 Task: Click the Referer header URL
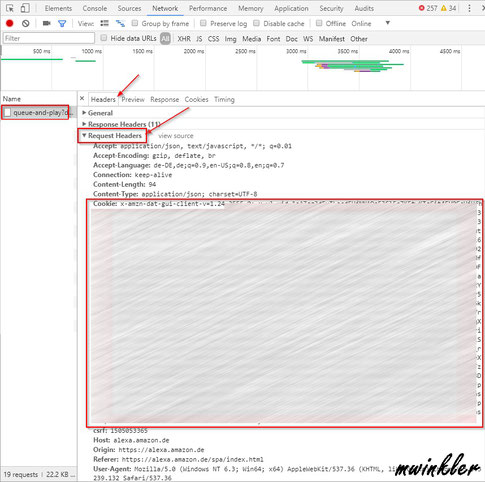click(x=193, y=460)
